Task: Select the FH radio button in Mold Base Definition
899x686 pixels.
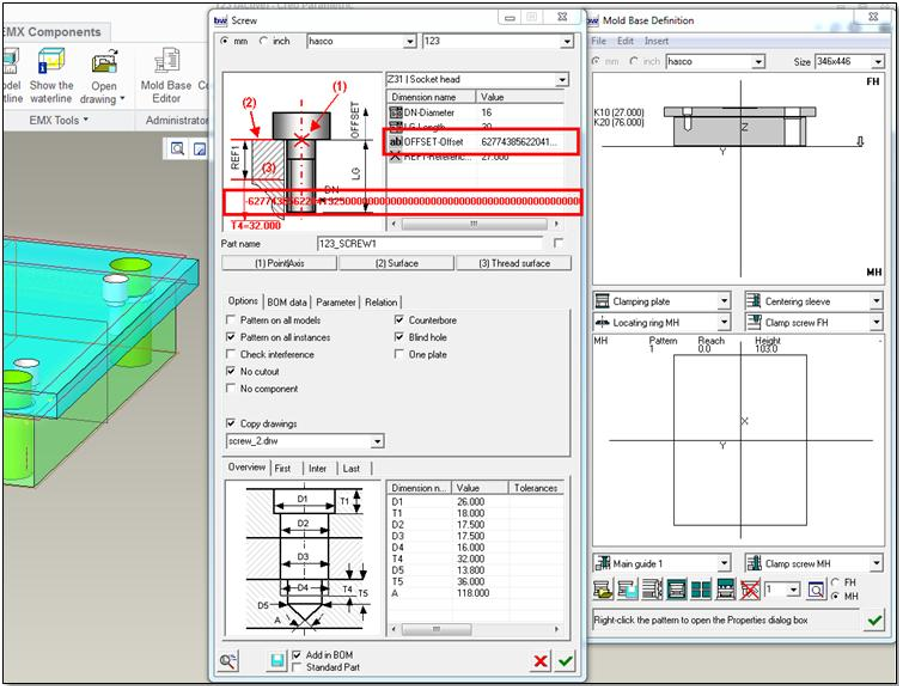Action: click(x=835, y=582)
